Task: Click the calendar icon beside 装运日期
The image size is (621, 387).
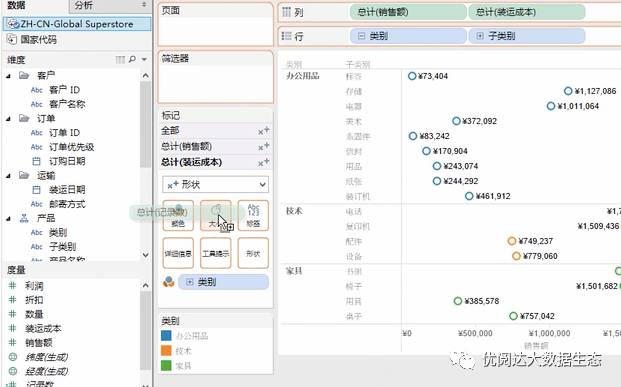Action: 36,190
